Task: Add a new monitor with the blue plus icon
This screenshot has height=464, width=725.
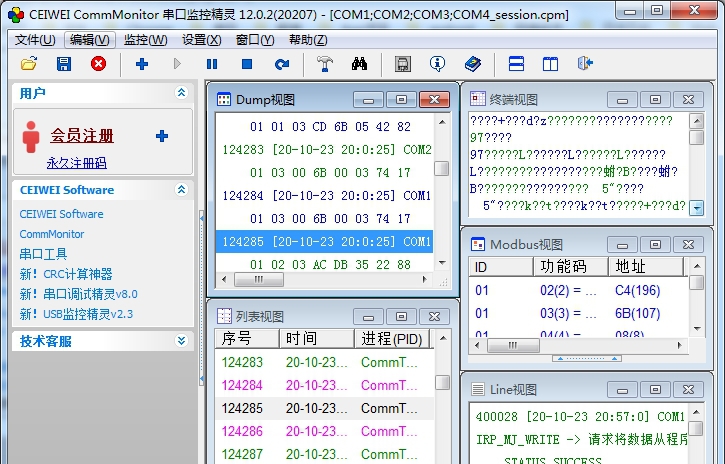Action: pyautogui.click(x=142, y=64)
